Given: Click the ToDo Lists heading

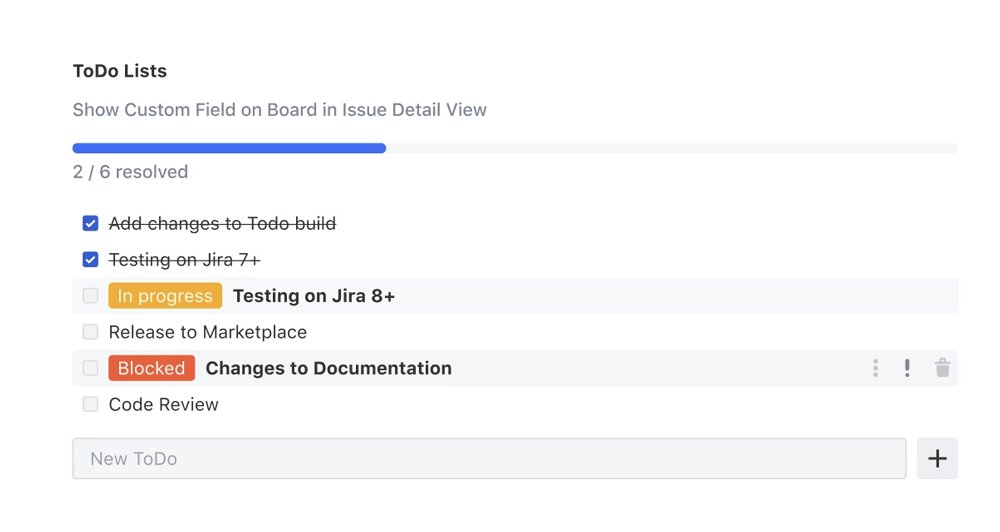Looking at the screenshot, I should 119,71.
